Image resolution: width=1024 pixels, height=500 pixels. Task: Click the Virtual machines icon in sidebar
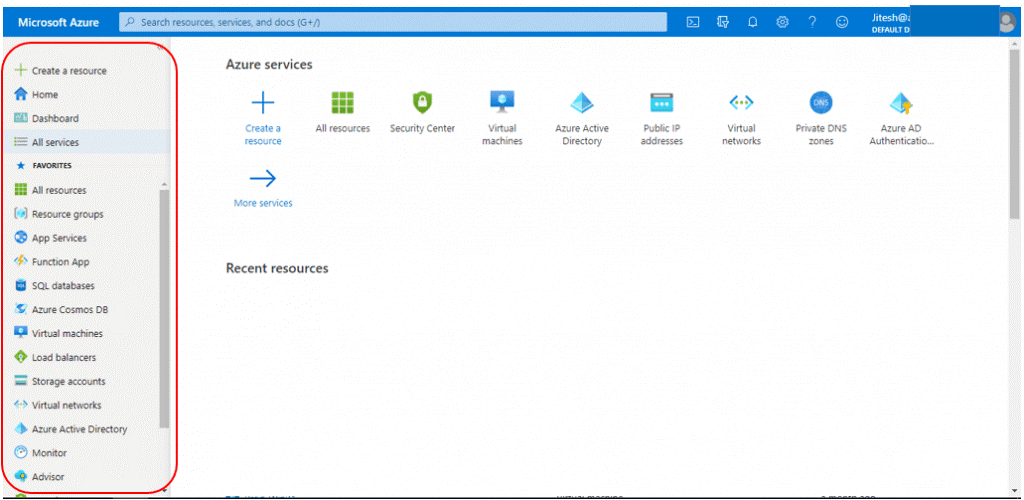pos(21,334)
